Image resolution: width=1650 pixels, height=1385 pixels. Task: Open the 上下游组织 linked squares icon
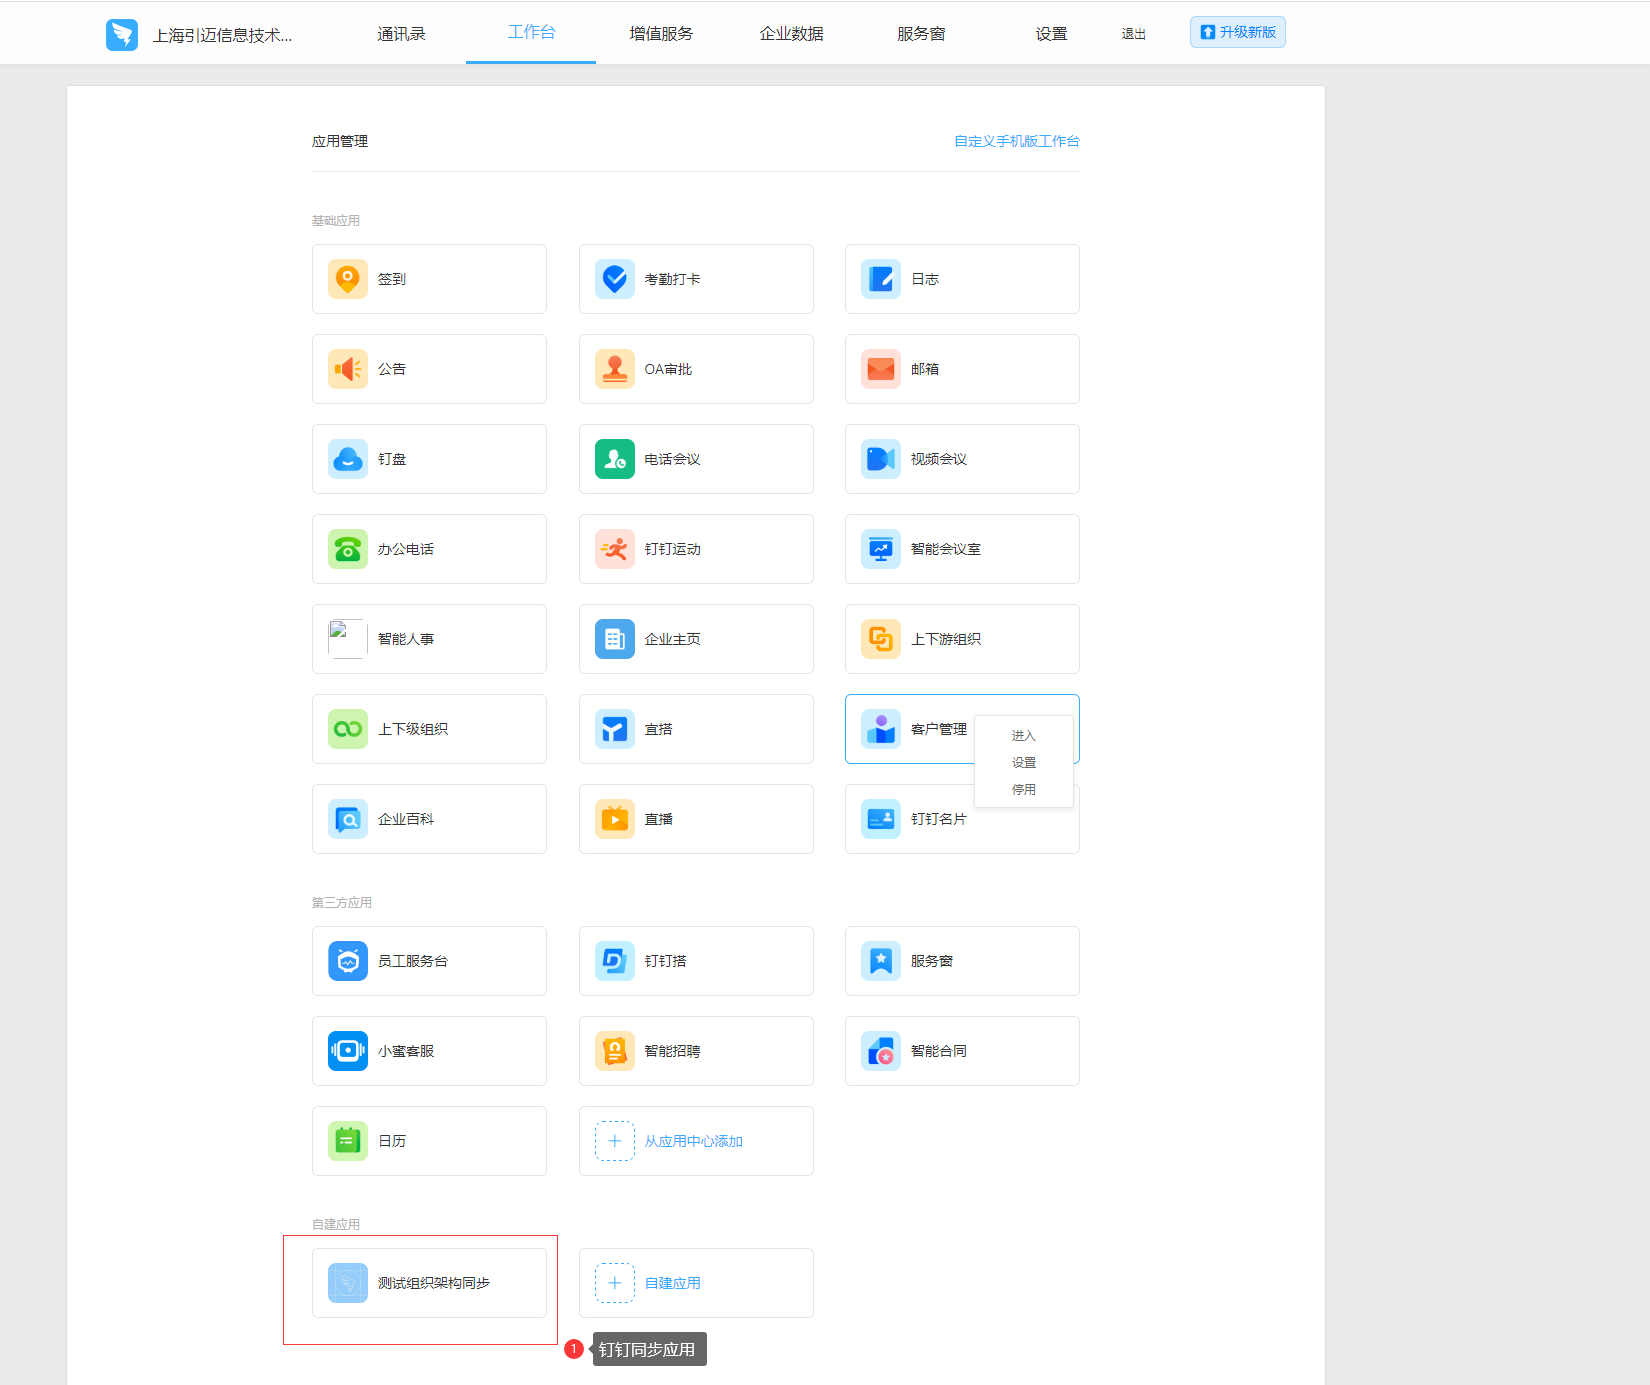point(881,639)
